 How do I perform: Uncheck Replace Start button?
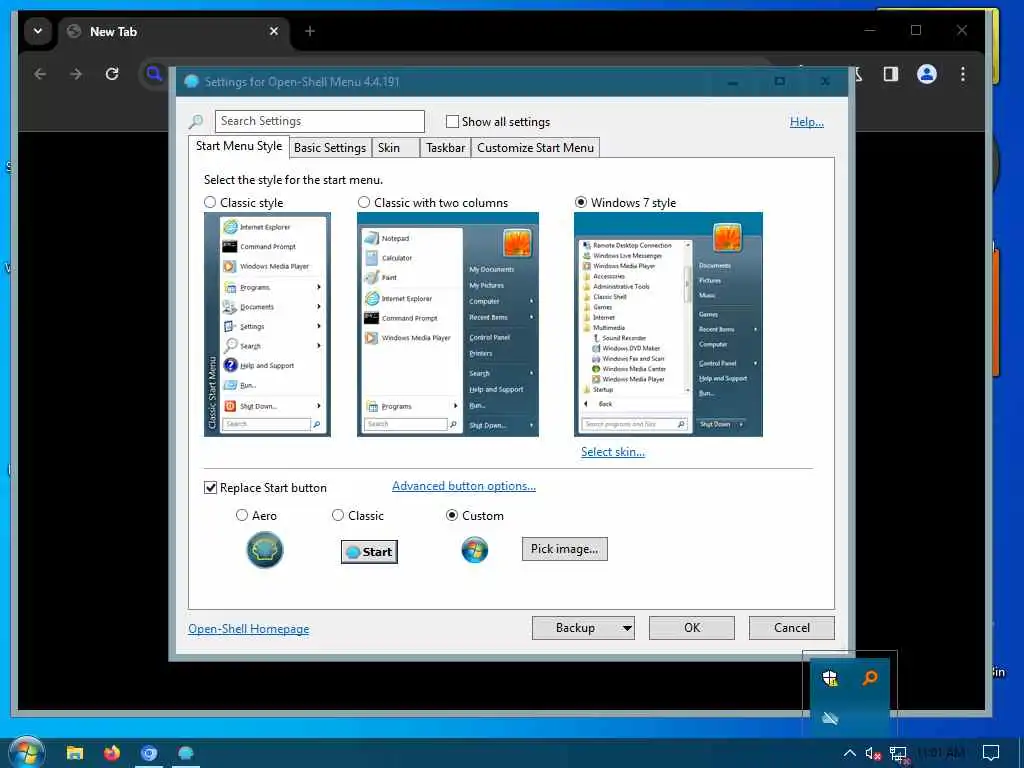coord(210,488)
